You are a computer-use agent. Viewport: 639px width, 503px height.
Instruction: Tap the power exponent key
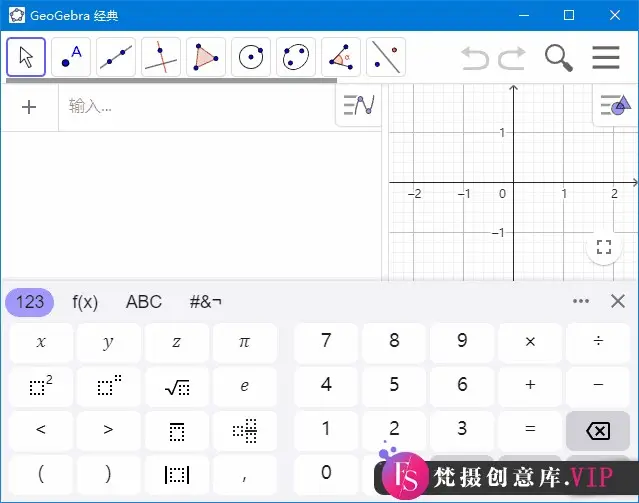[108, 386]
